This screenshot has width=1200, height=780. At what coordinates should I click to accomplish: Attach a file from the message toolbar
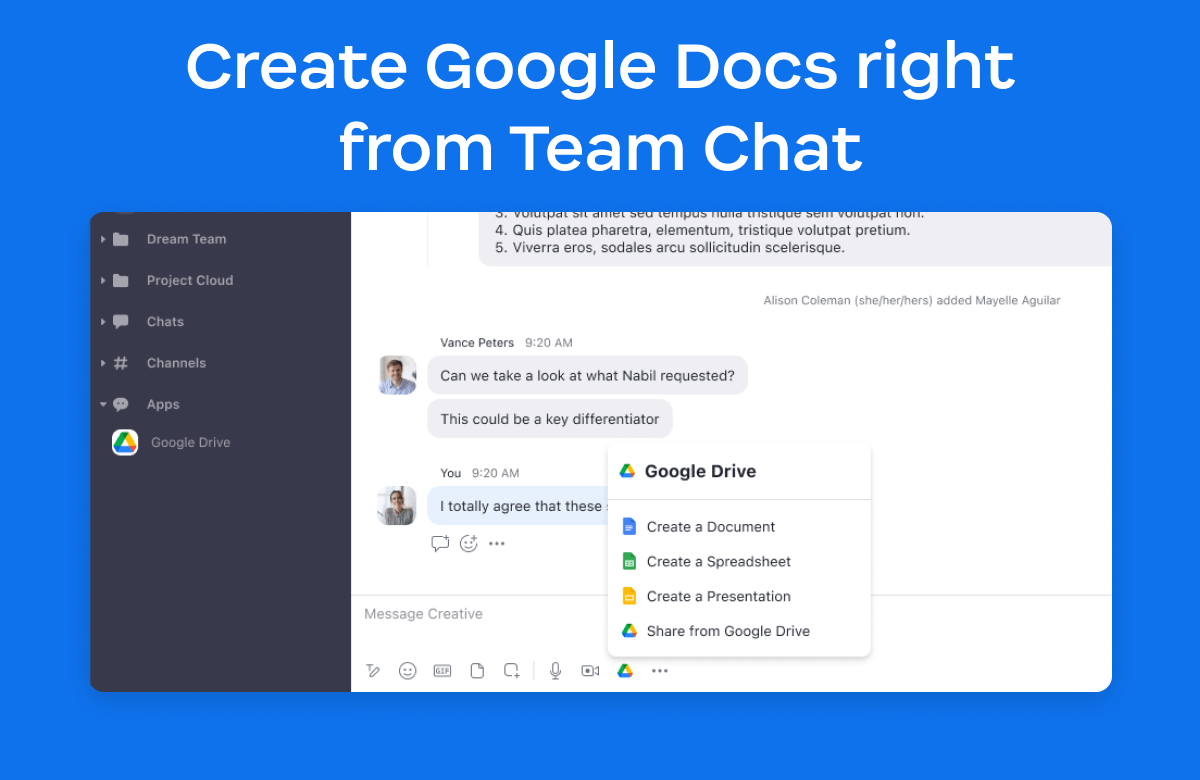coord(477,671)
